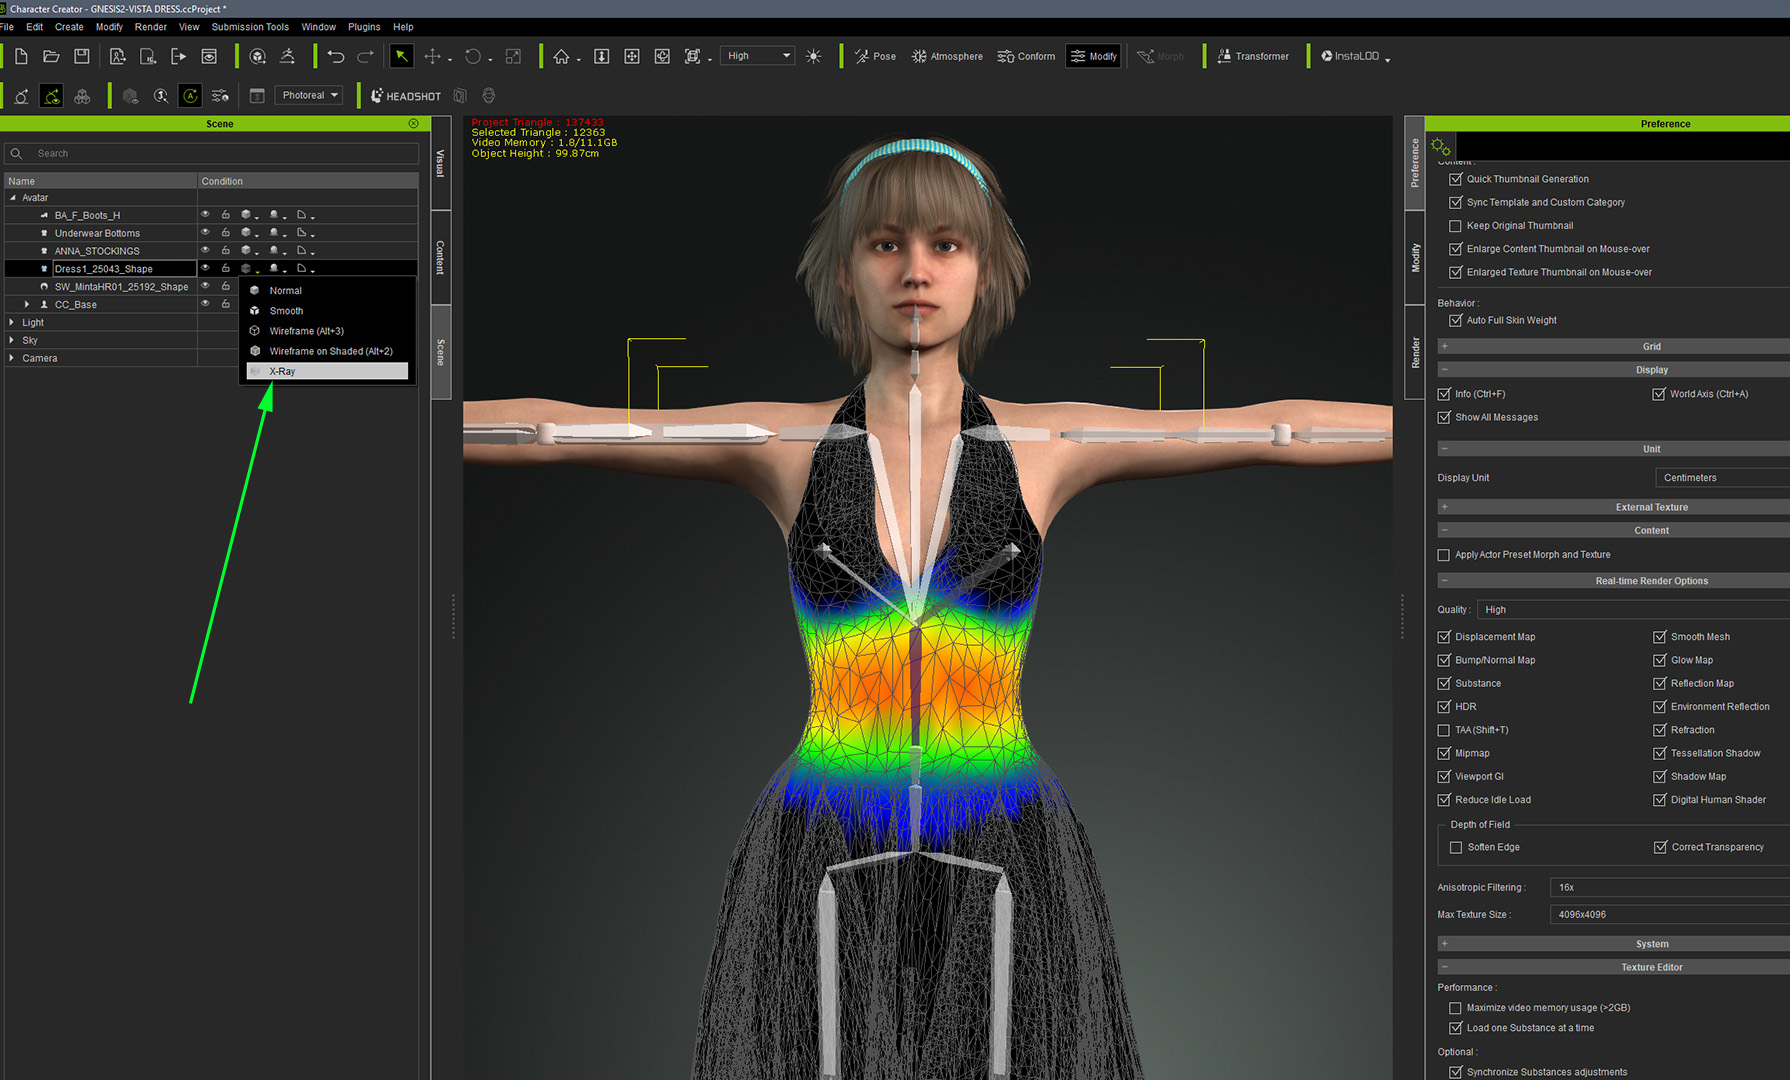The image size is (1790, 1080).
Task: Toggle lock for CC_Base
Action: [226, 304]
